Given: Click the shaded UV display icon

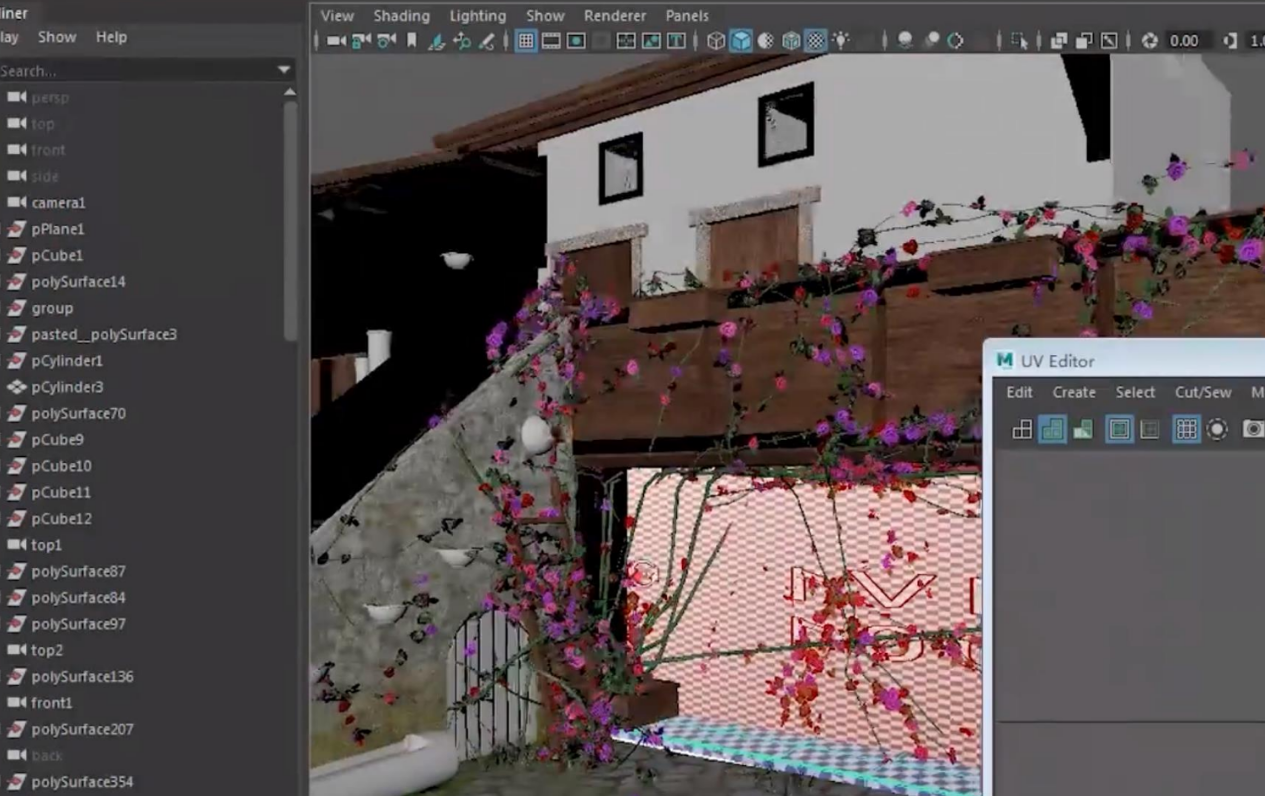Looking at the screenshot, I should 1052,429.
